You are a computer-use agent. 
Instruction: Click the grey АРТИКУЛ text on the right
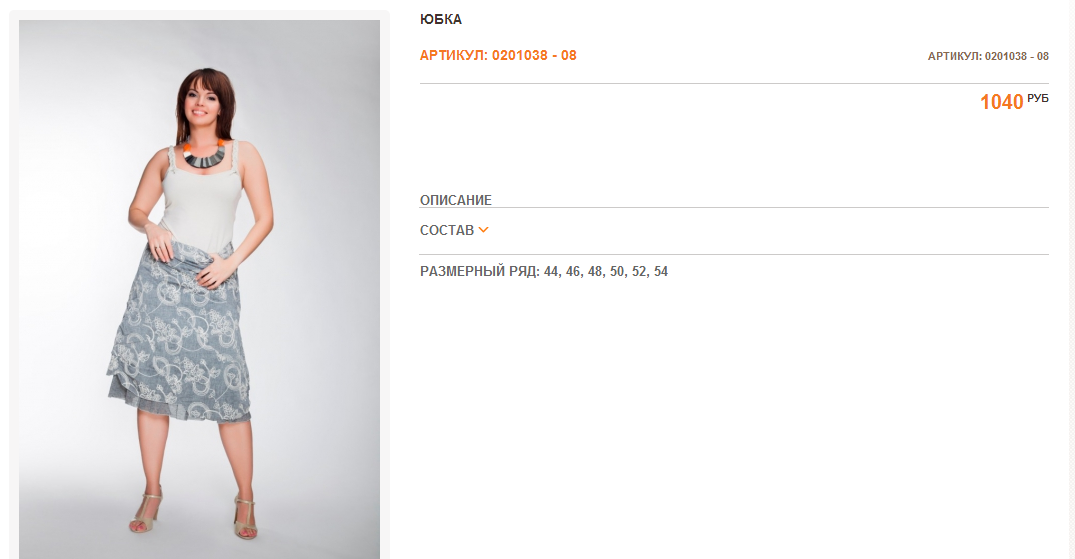pos(988,56)
